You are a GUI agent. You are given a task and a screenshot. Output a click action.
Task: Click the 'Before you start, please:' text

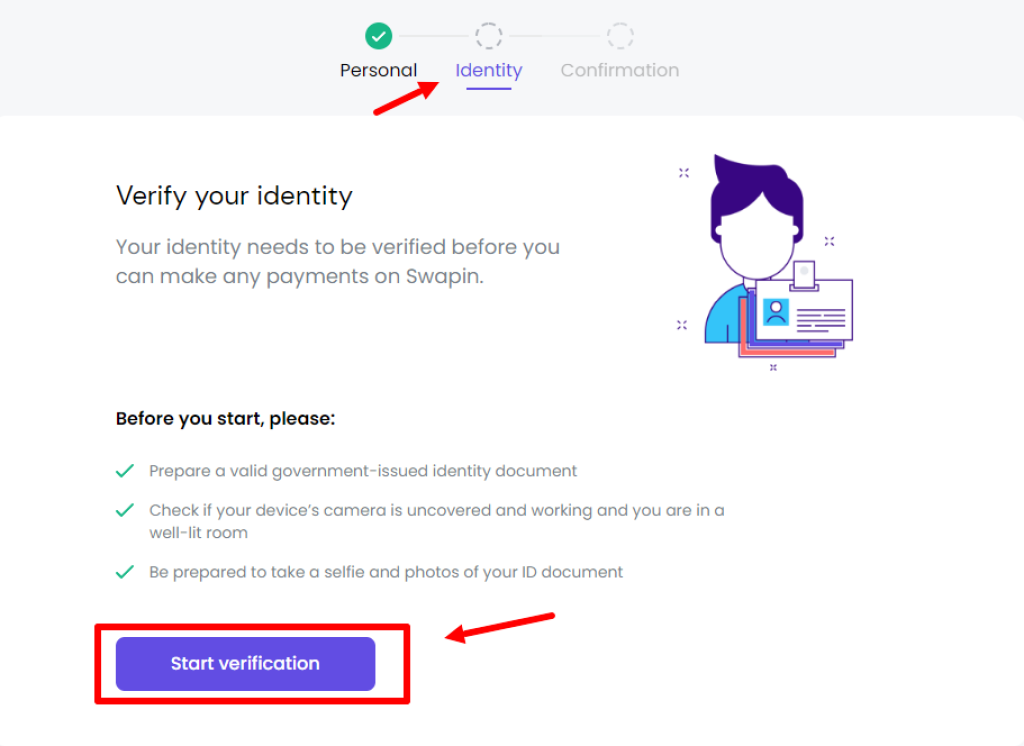click(x=225, y=419)
